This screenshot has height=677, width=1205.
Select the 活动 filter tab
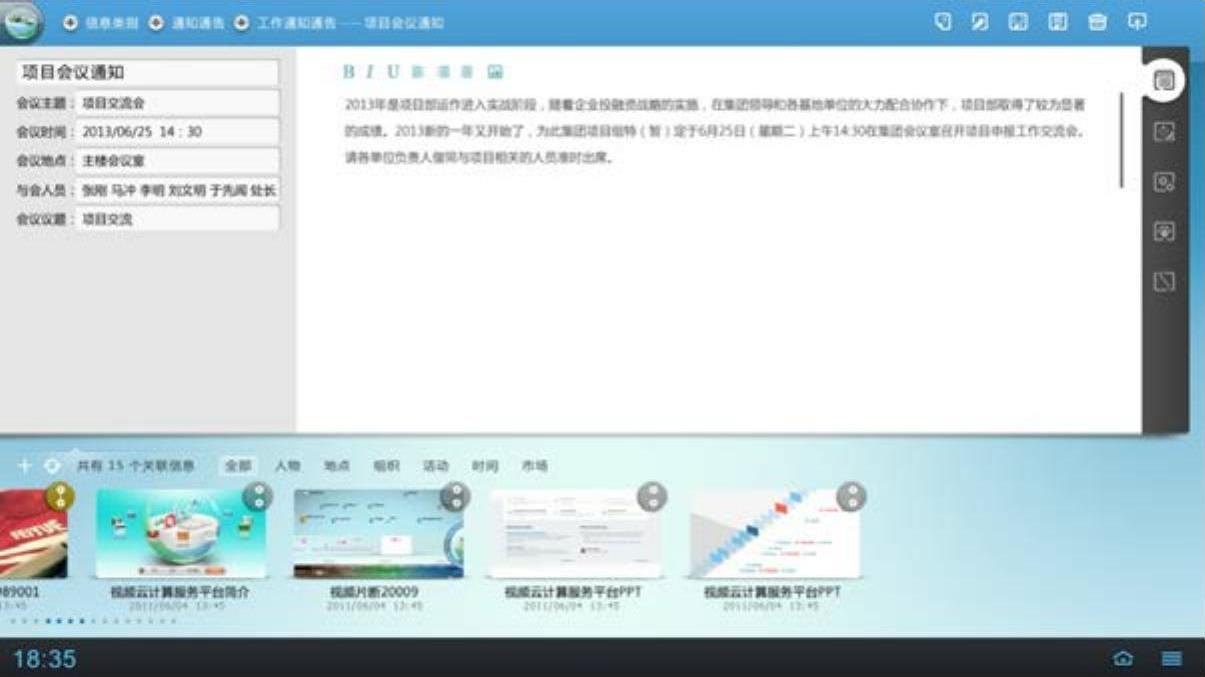click(x=436, y=466)
